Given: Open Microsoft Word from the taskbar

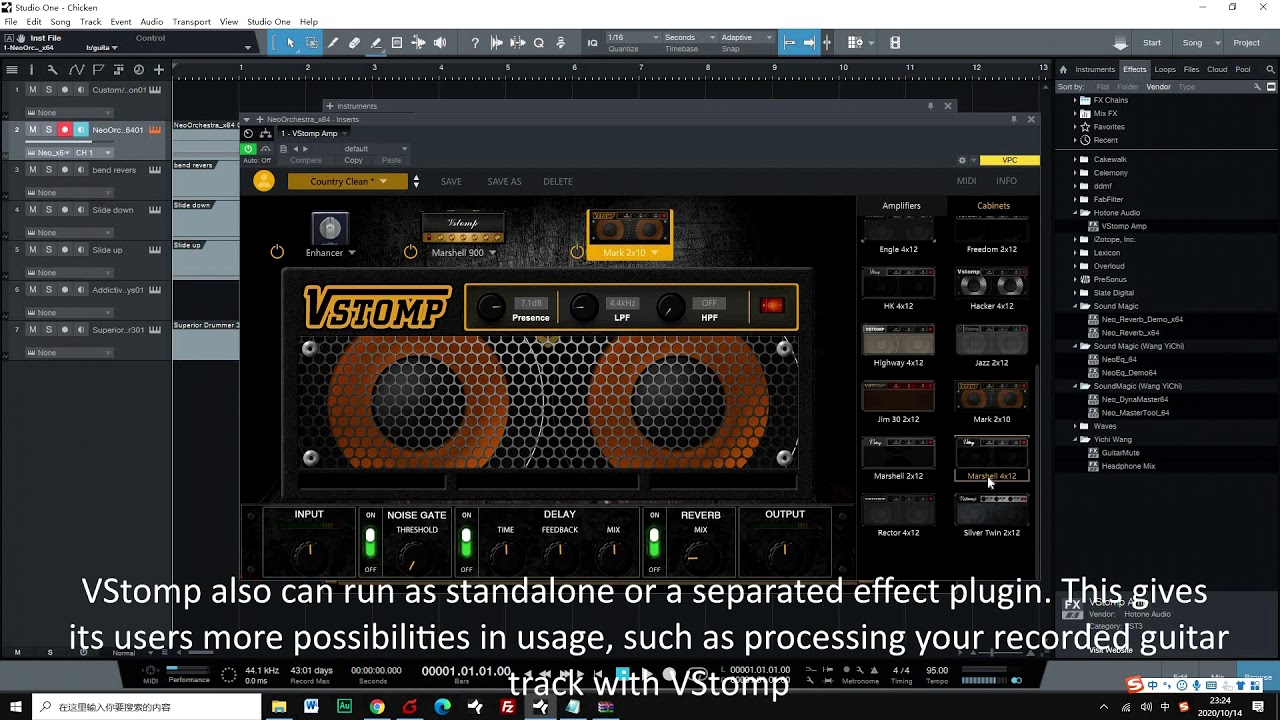Looking at the screenshot, I should tap(311, 707).
